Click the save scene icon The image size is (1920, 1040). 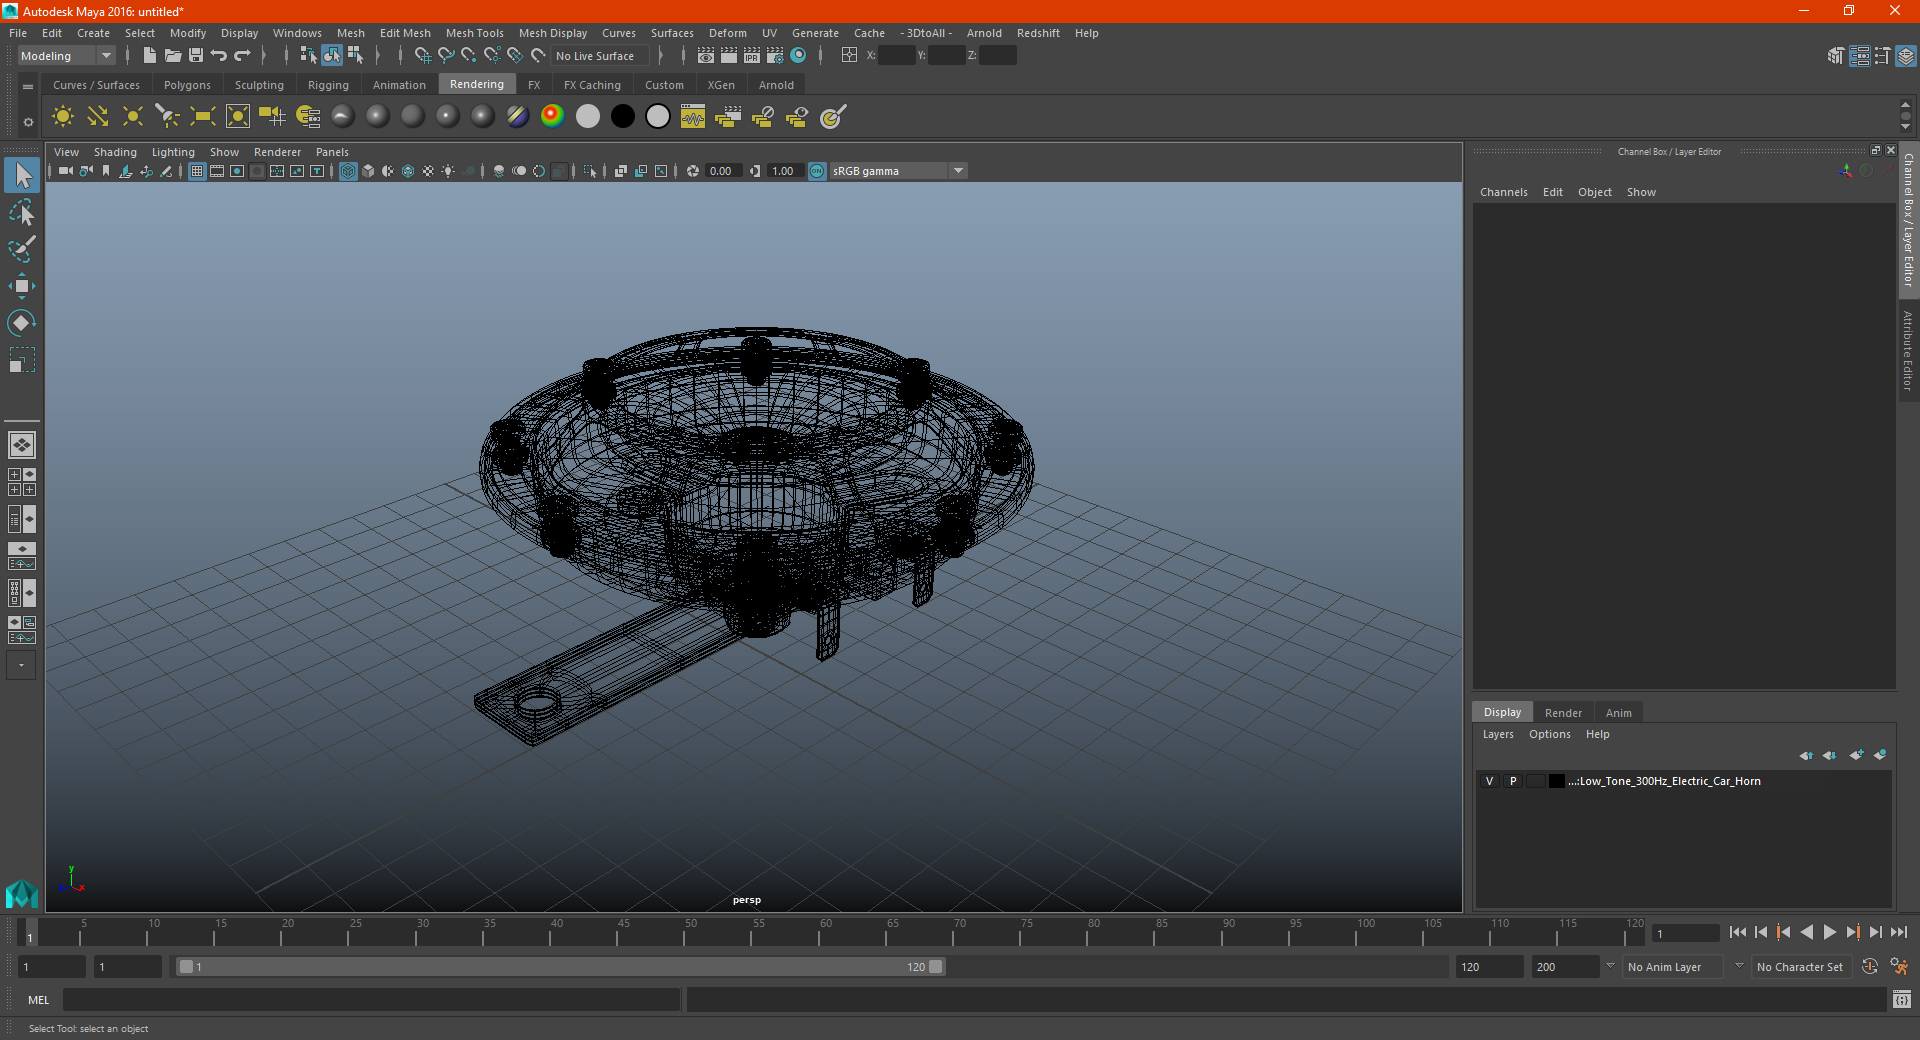point(196,56)
